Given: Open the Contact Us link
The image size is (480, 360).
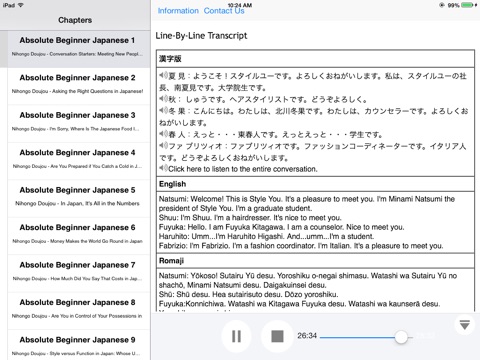Looking at the screenshot, I should click(x=224, y=11).
